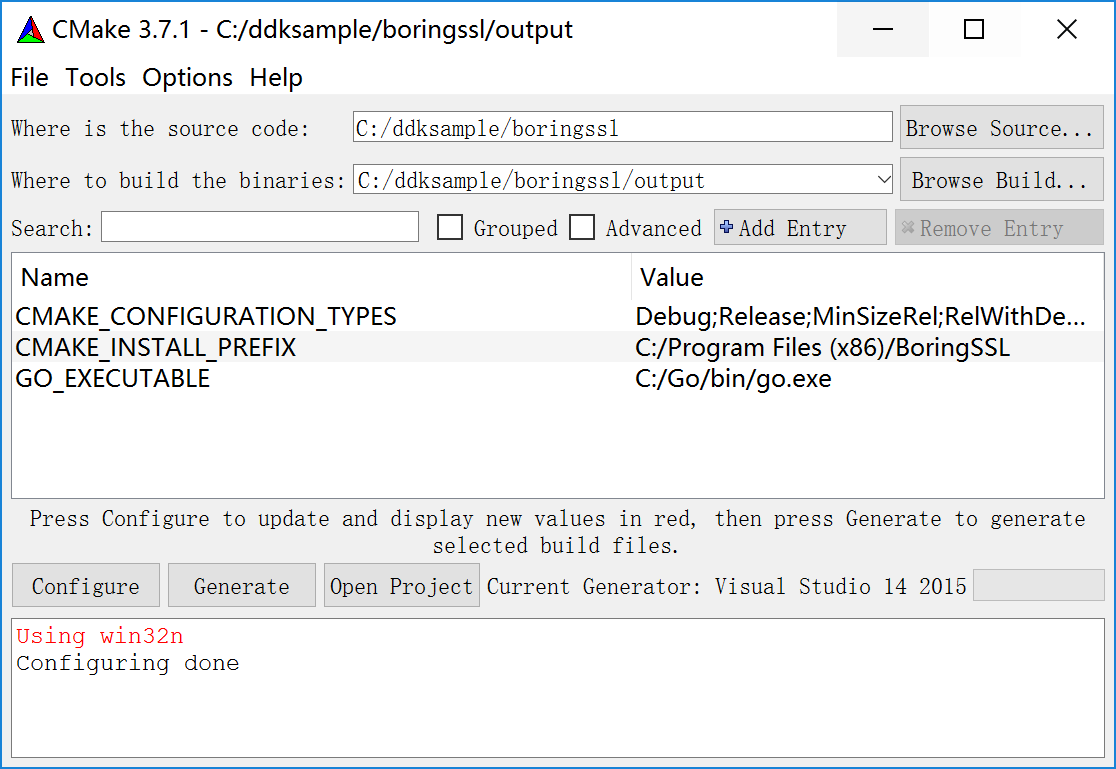Viewport: 1116px width, 769px height.
Task: Click the Browse Source button
Action: point(1001,127)
